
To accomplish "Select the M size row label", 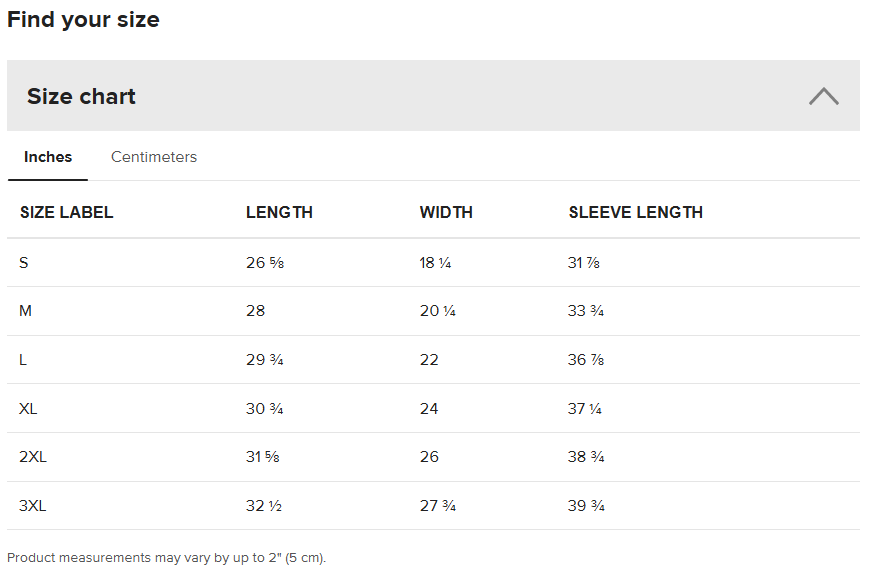I will tap(26, 311).
